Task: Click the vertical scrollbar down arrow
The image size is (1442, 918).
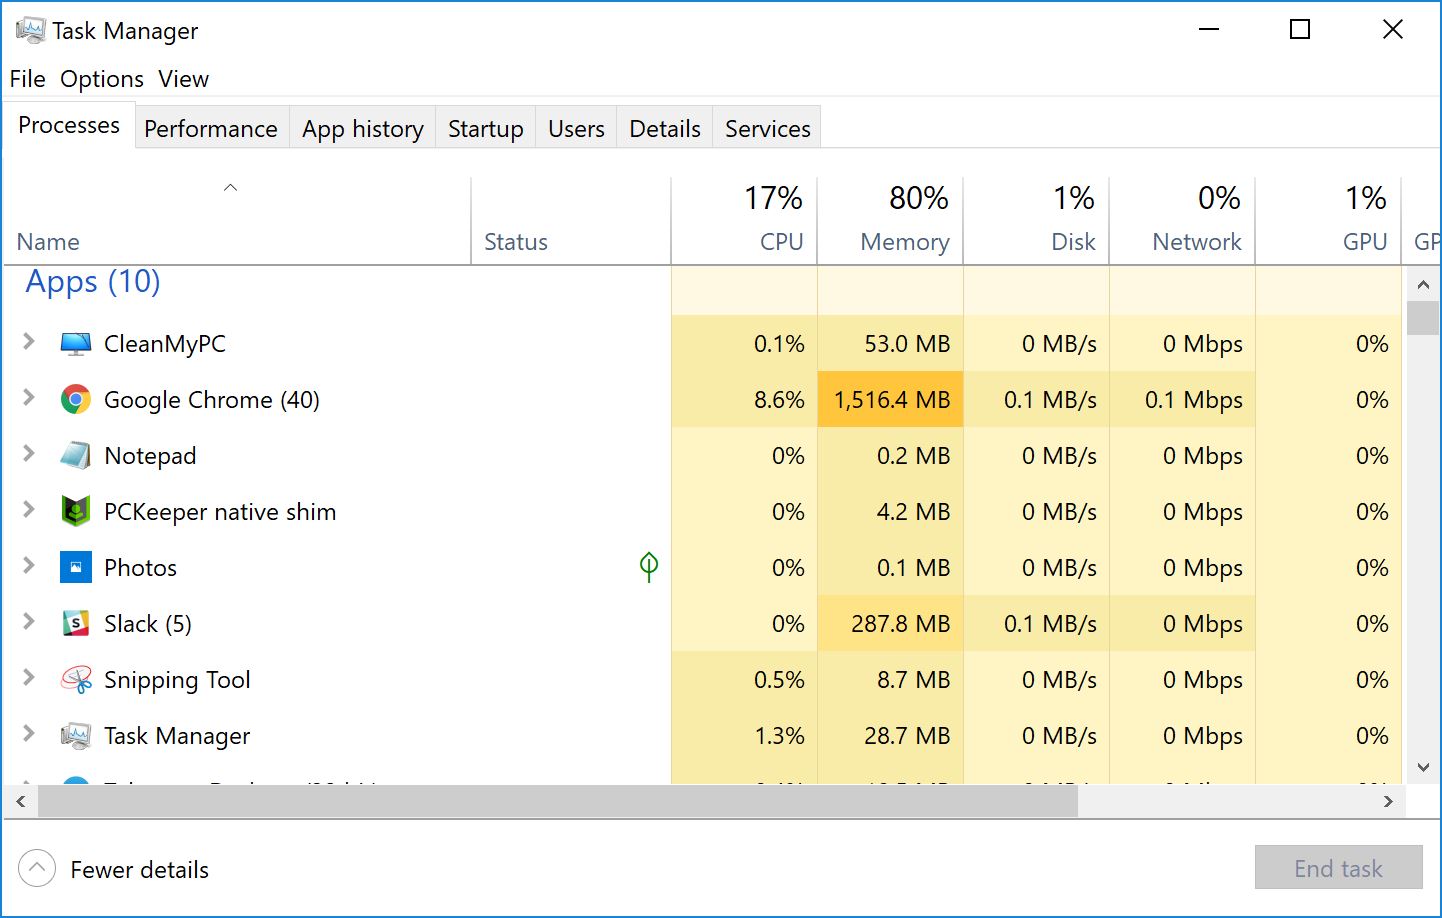Action: point(1423,767)
